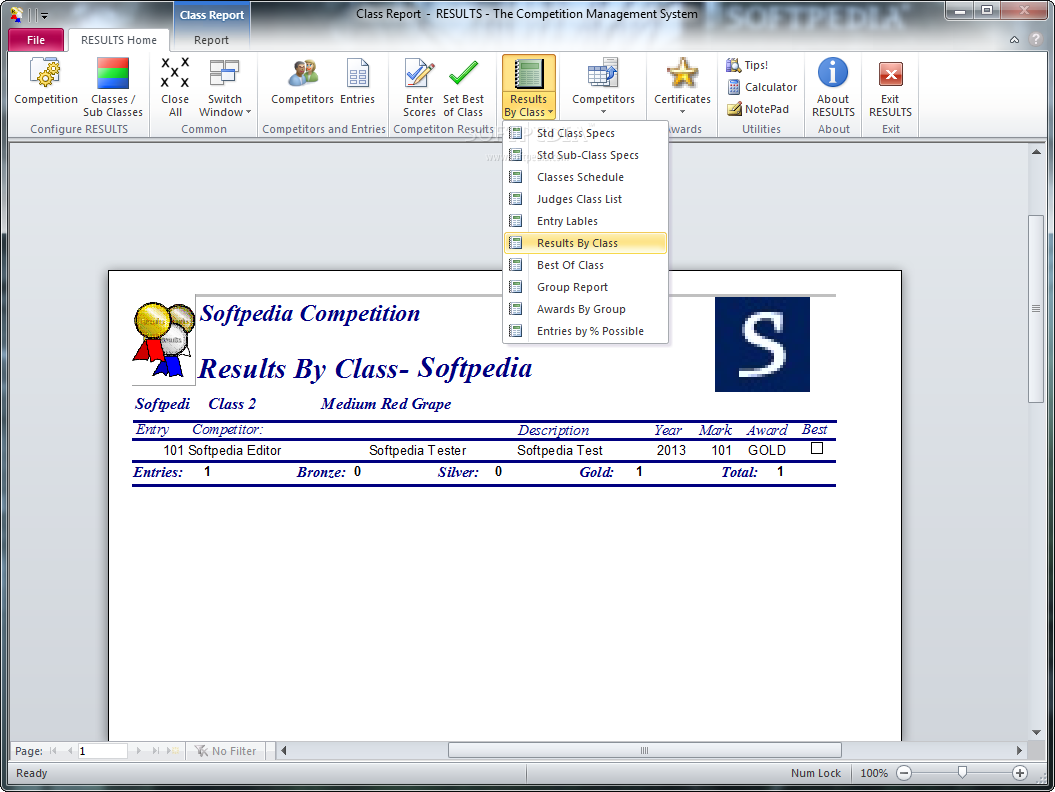The width and height of the screenshot is (1055, 792).
Task: Open the Competitors people icon
Action: pyautogui.click(x=303, y=82)
